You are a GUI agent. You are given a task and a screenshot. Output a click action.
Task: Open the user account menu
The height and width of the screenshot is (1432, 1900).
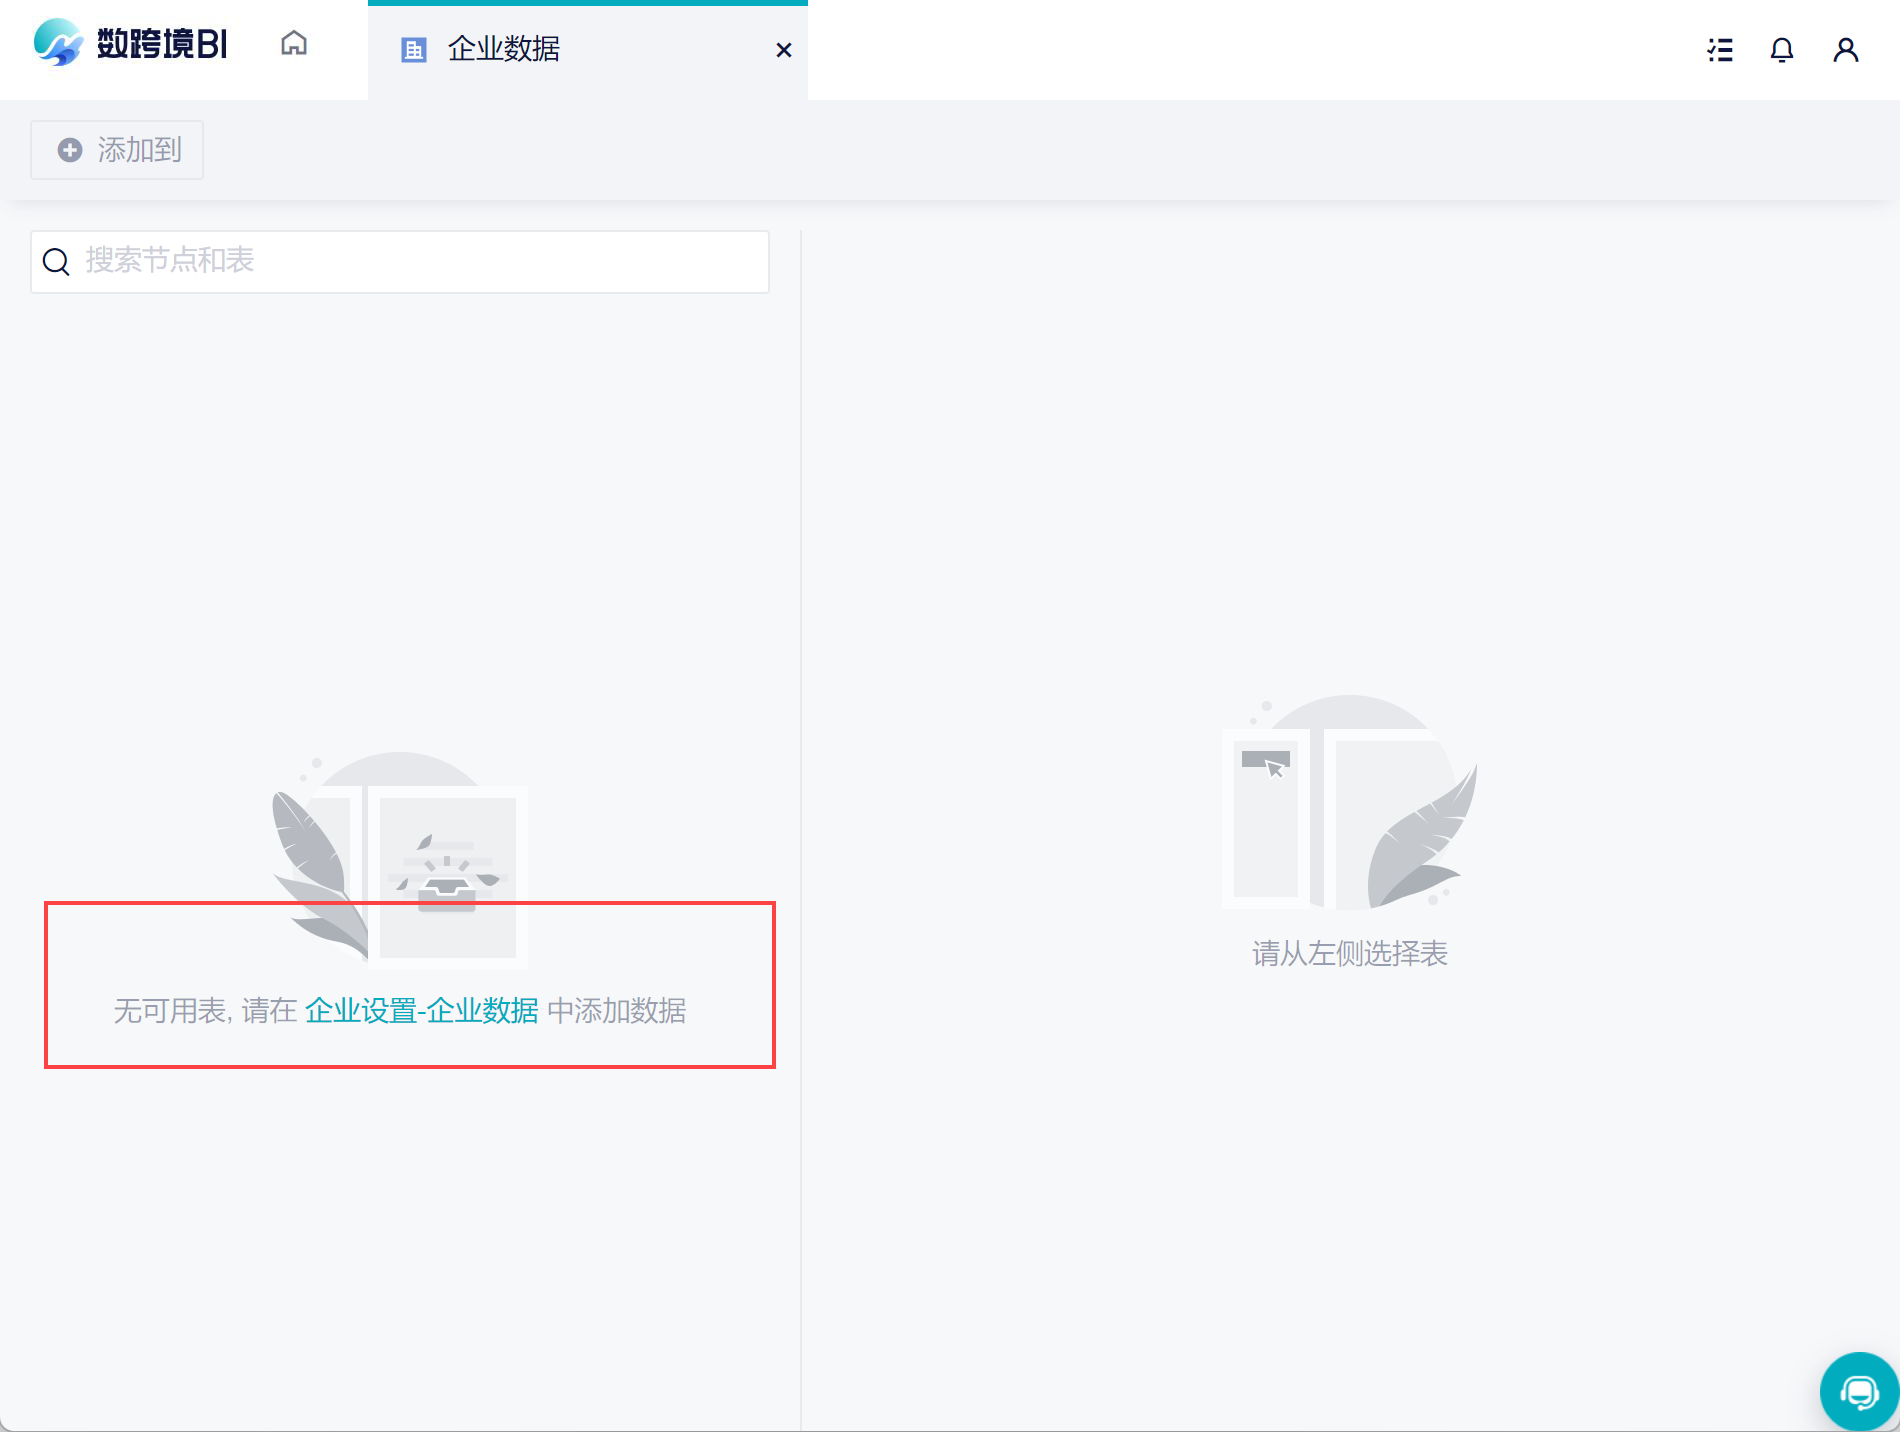pos(1846,50)
